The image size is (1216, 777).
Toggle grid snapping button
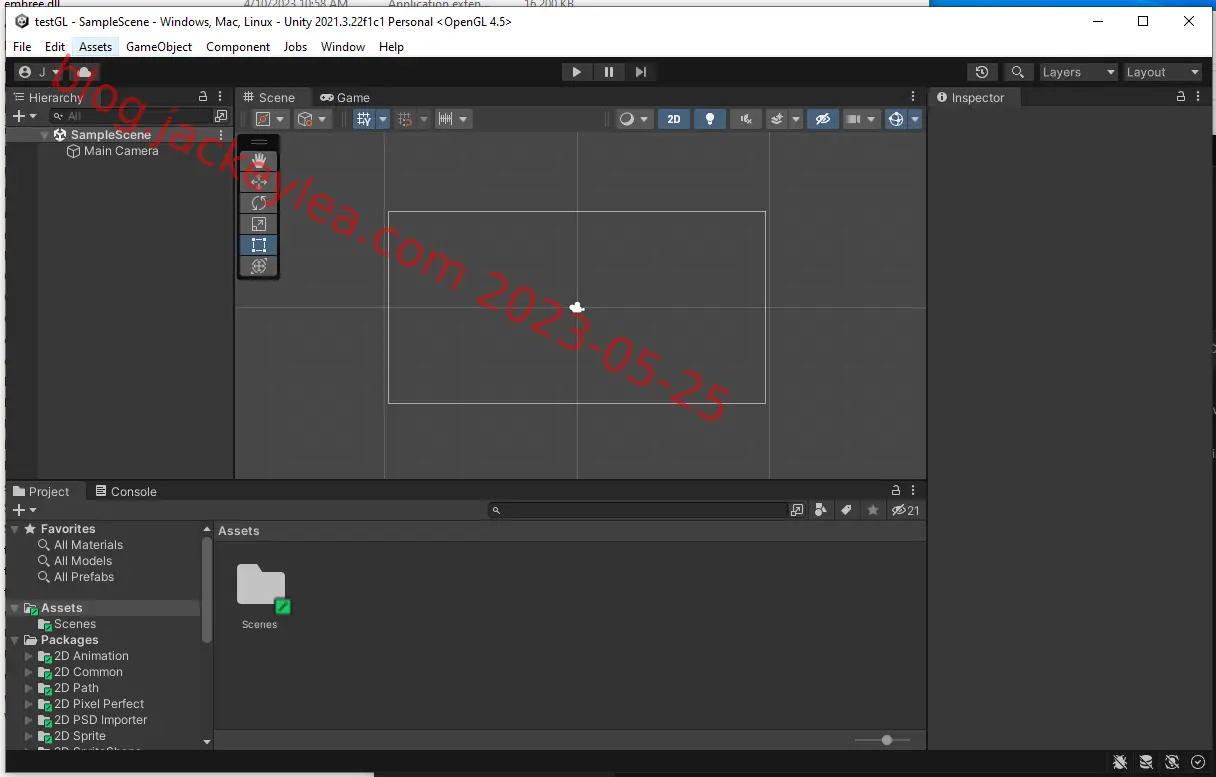[x=405, y=119]
